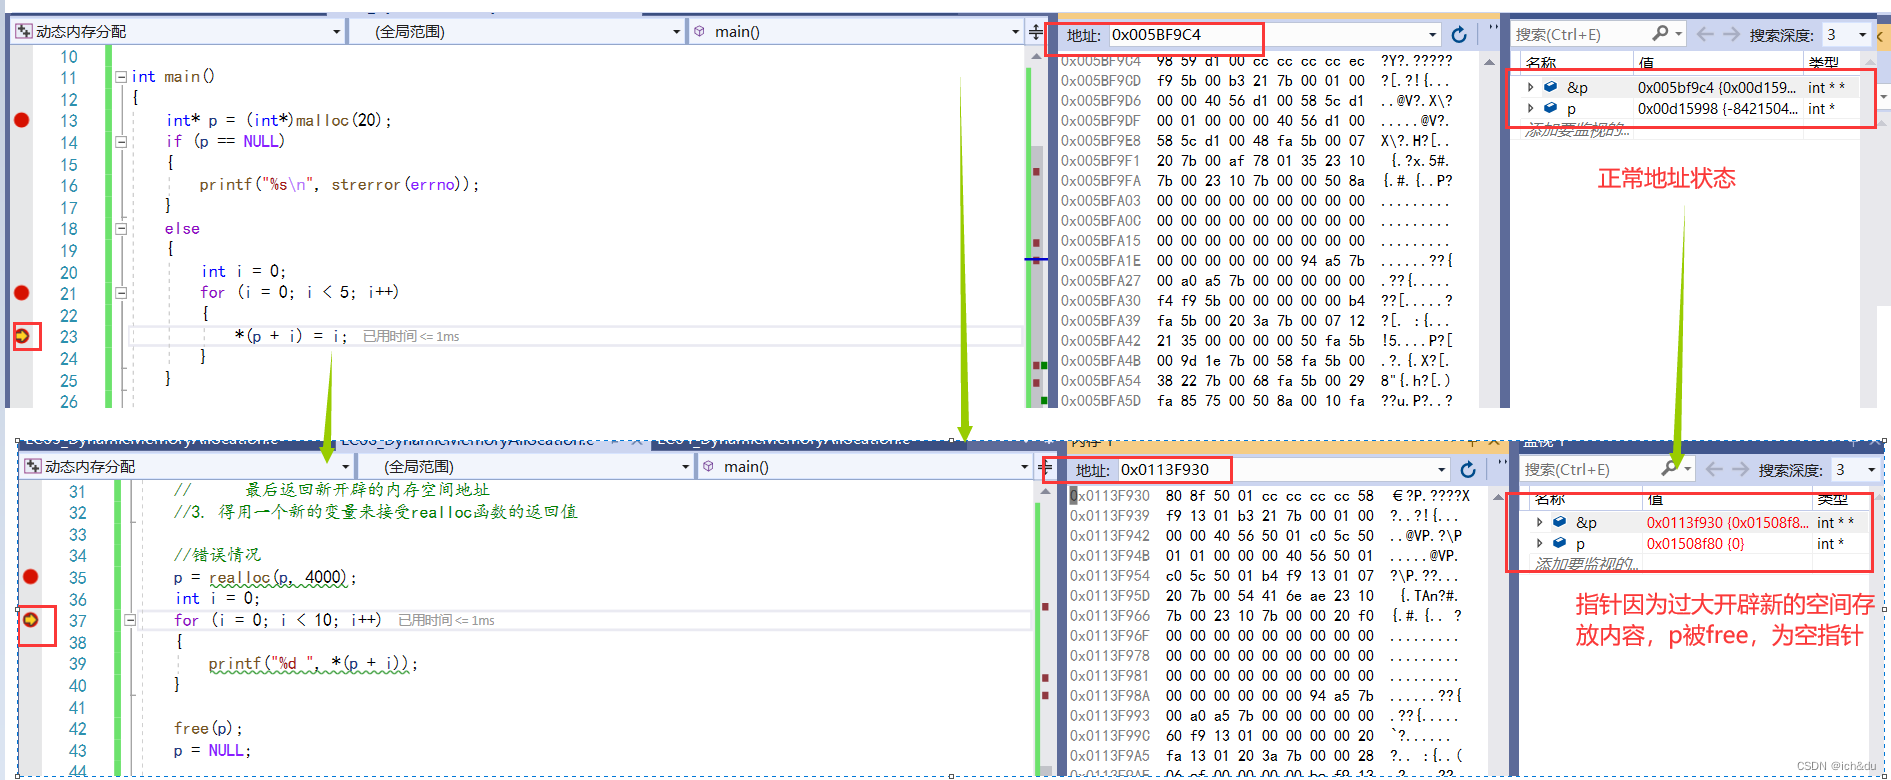Viewport: 1891px width, 780px height.
Task: Open overflow options next to 0x0113F930 refresh
Action: coord(1502,465)
